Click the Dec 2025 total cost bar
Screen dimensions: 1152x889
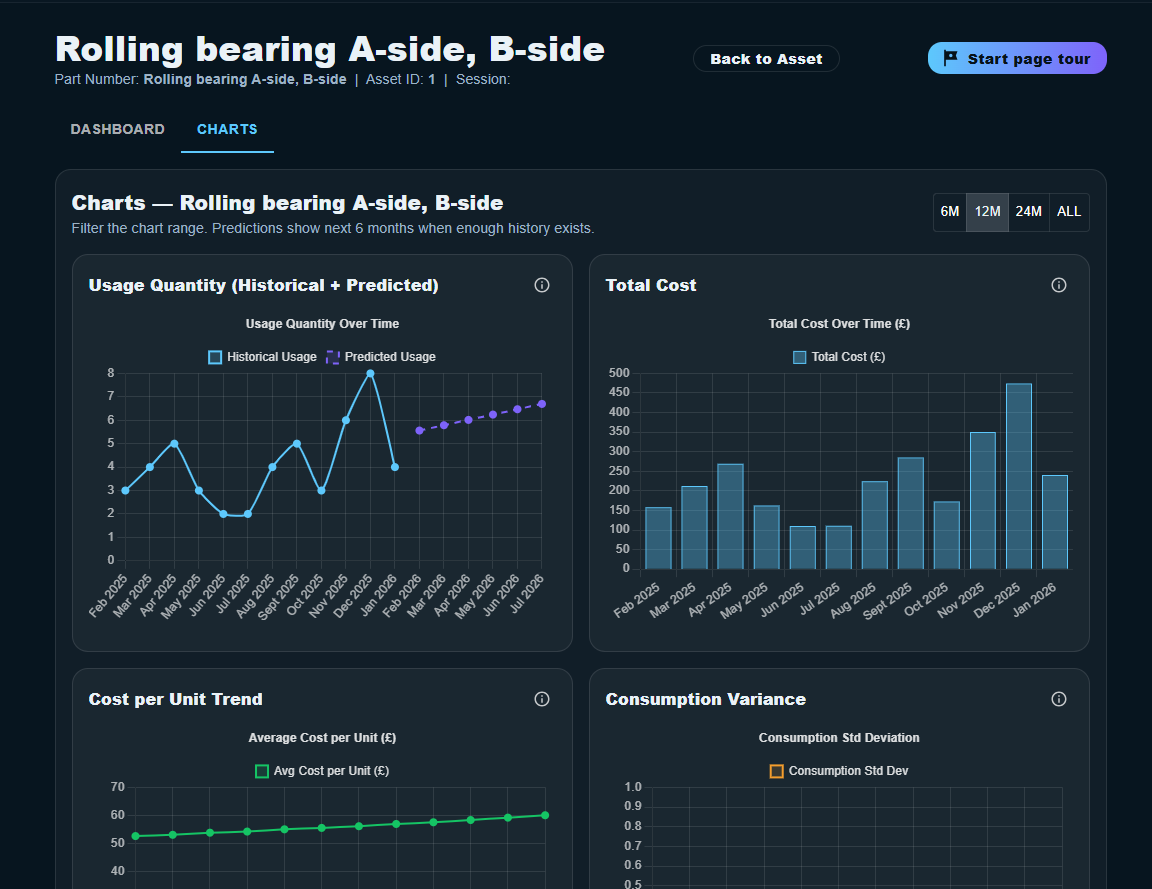click(x=1018, y=476)
